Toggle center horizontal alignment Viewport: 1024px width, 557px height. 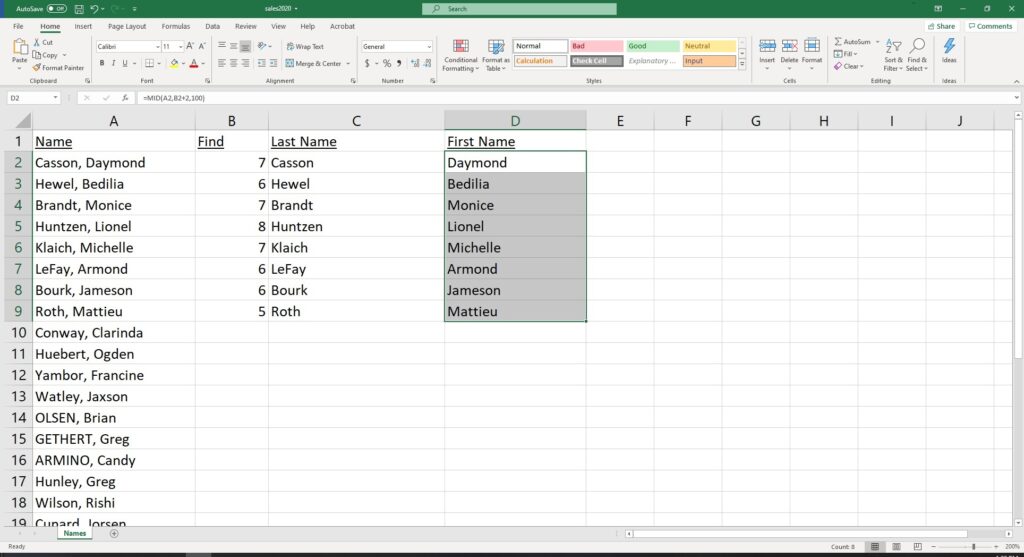click(x=233, y=64)
